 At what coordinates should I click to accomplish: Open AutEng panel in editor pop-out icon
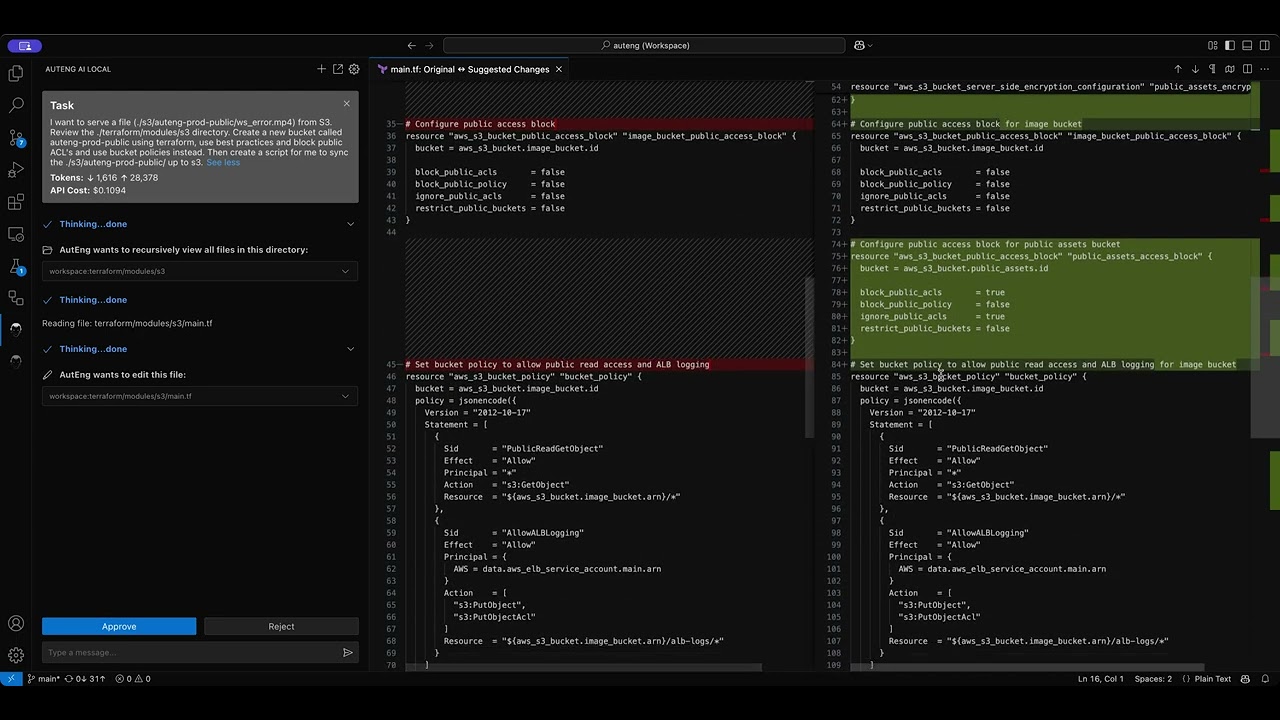(337, 69)
